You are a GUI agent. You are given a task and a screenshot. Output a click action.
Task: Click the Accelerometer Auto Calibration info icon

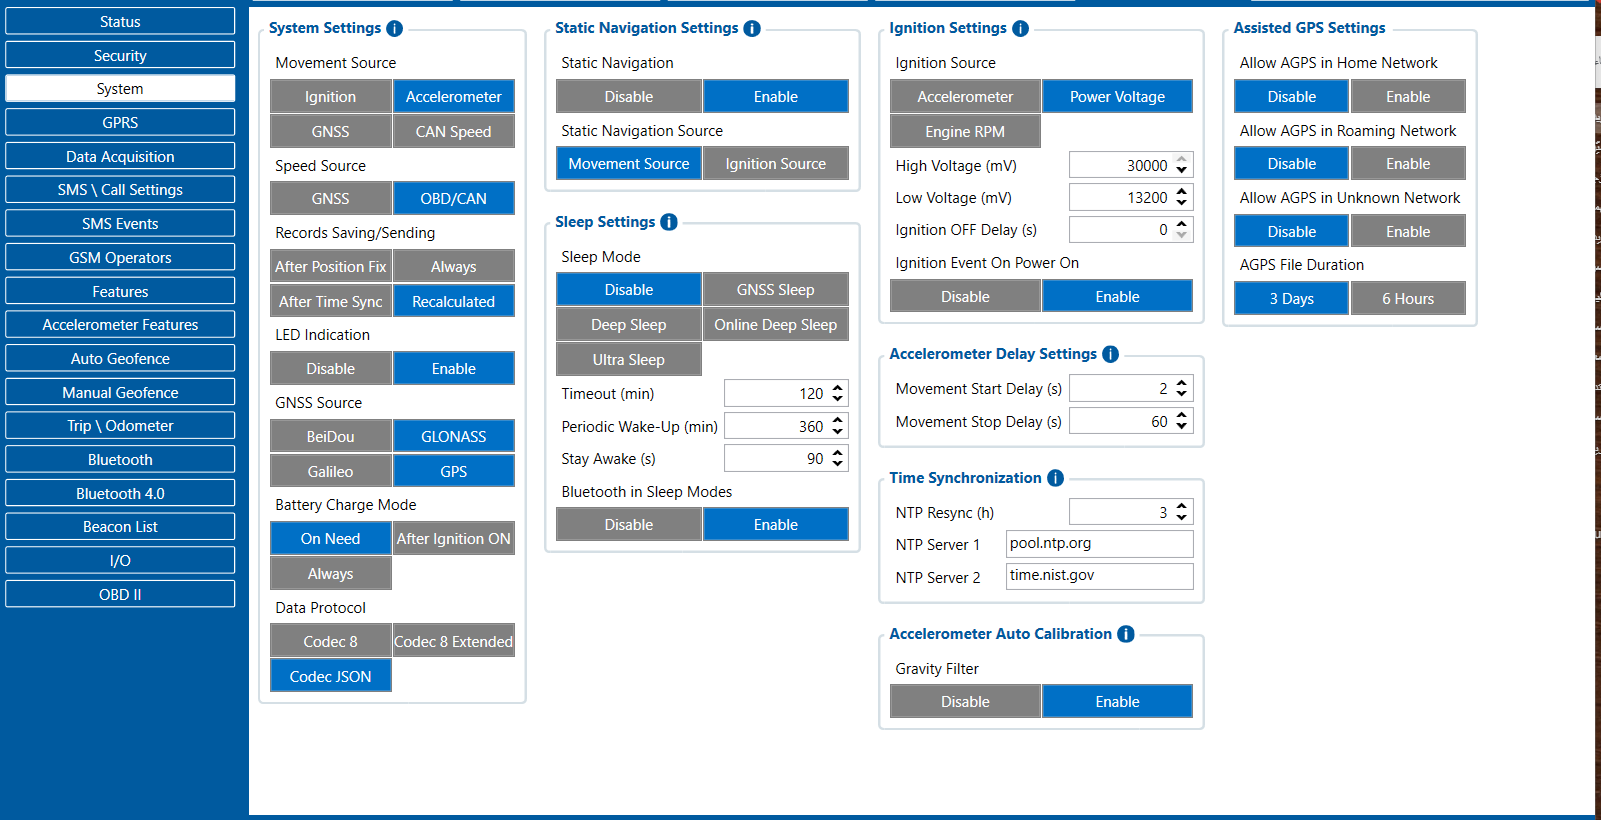click(1126, 634)
